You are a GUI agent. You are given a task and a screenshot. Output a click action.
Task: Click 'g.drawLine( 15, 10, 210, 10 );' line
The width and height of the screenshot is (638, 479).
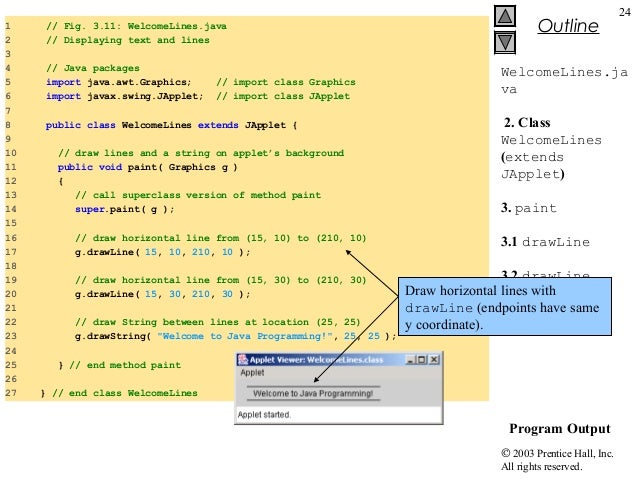coord(162,252)
